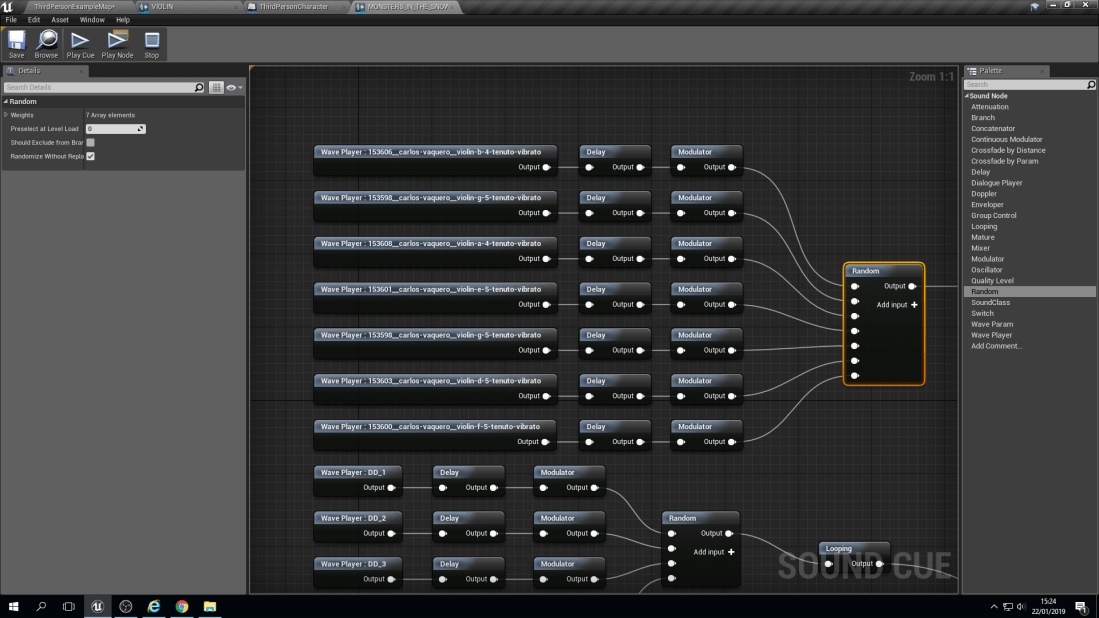The image size is (1099, 618).
Task: Expand the Weights array property
Action: click(6, 115)
